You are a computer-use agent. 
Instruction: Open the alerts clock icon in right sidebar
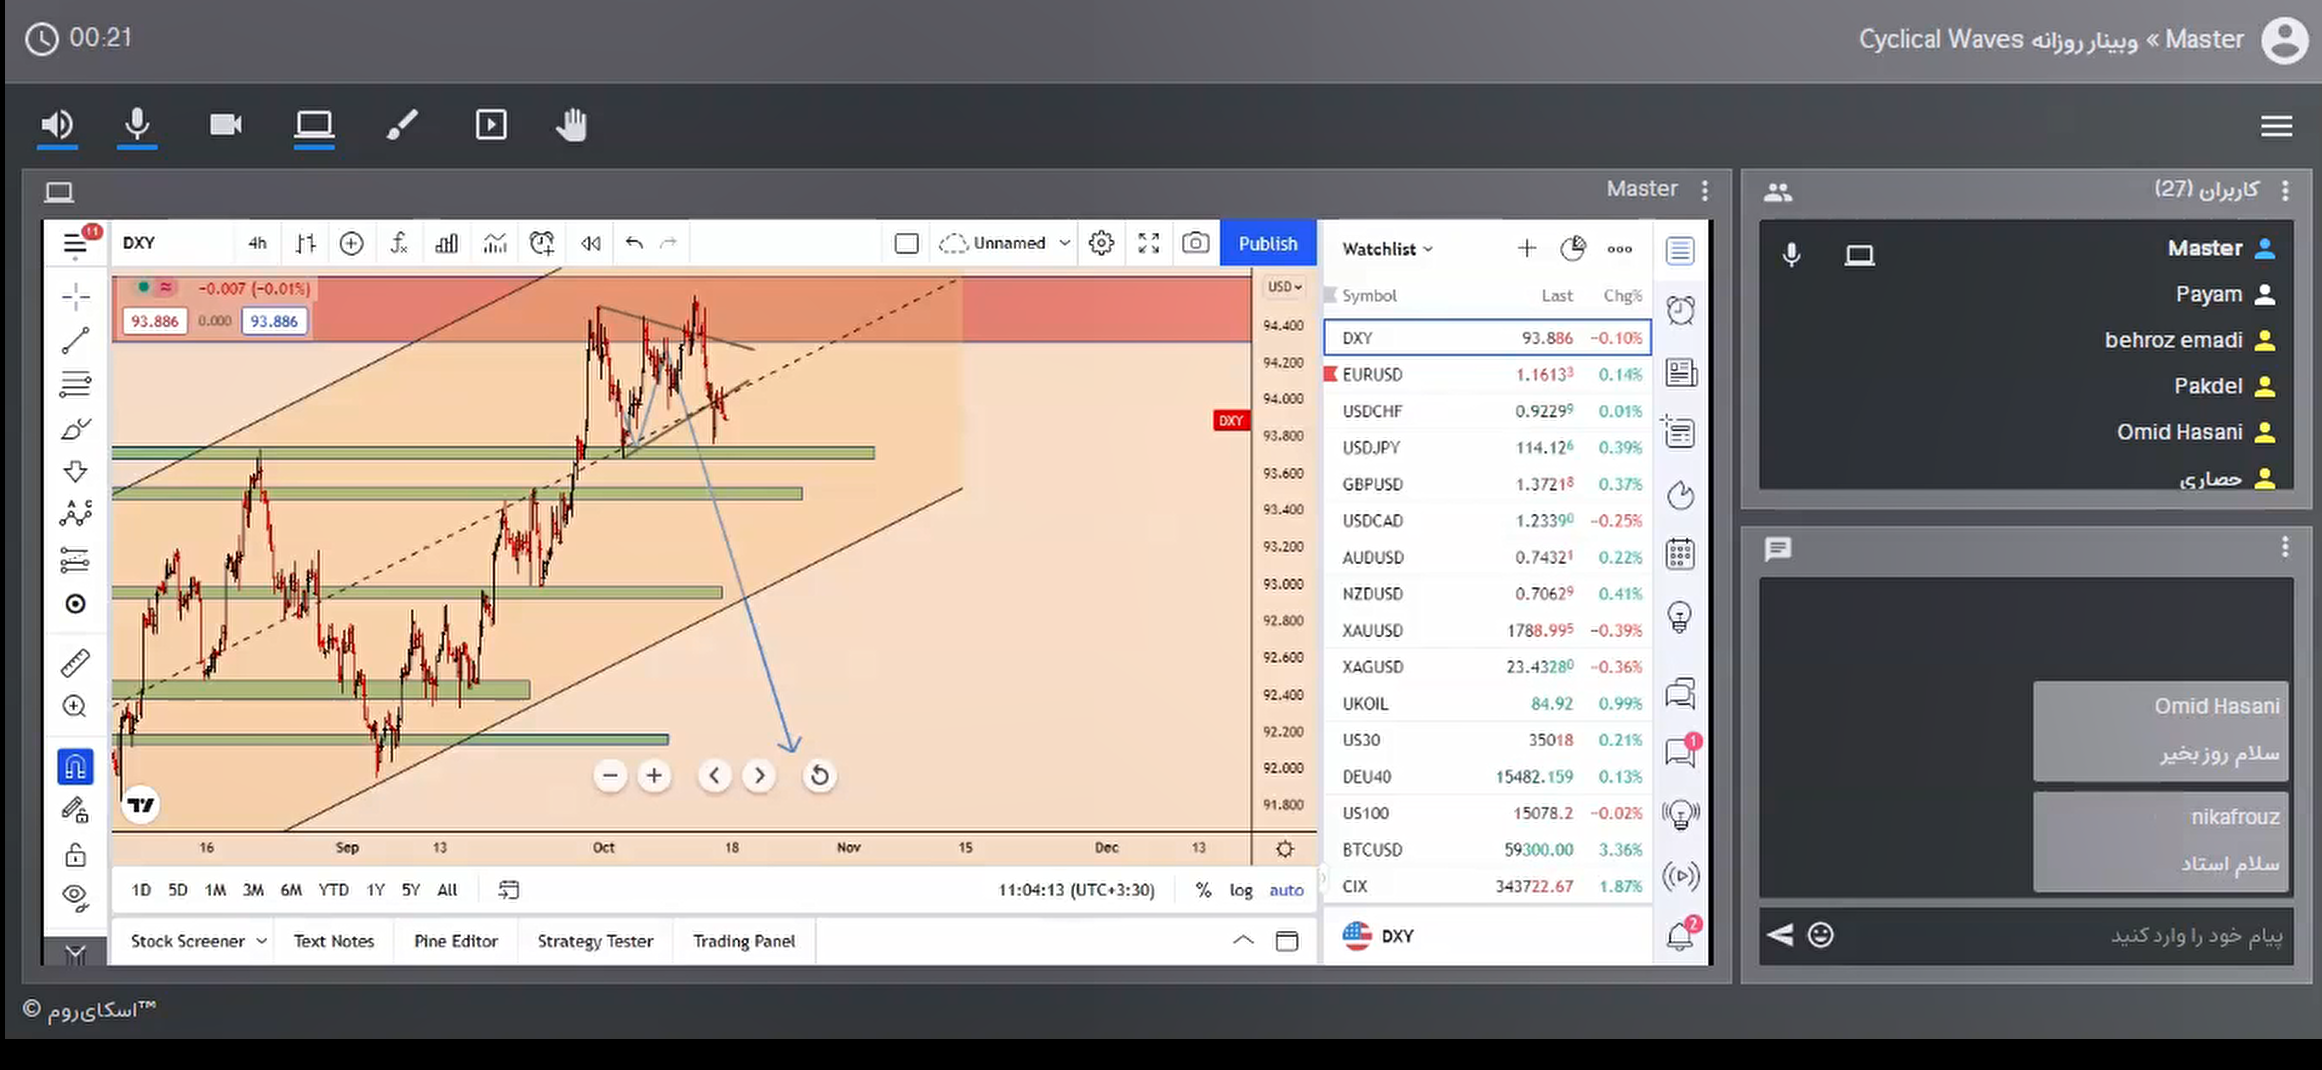pyautogui.click(x=1680, y=310)
